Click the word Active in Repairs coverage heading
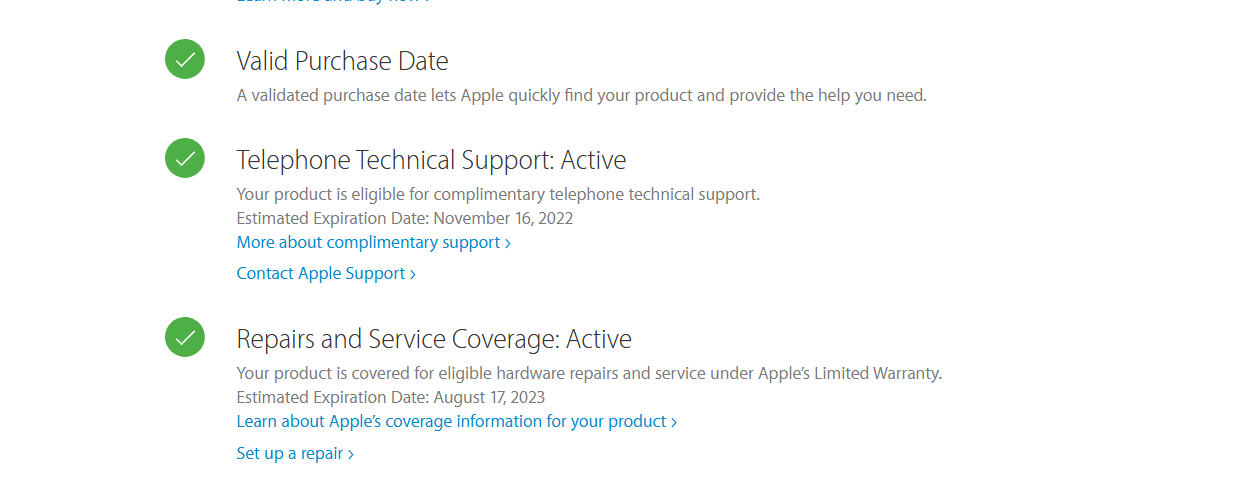Image resolution: width=1254 pixels, height=497 pixels. click(x=599, y=339)
